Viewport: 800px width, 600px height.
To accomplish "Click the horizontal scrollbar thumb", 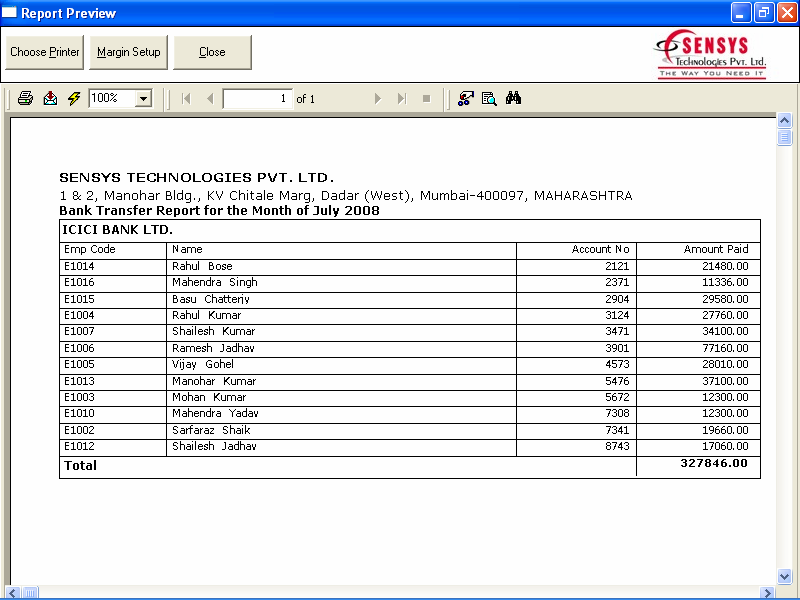I will tap(30, 593).
